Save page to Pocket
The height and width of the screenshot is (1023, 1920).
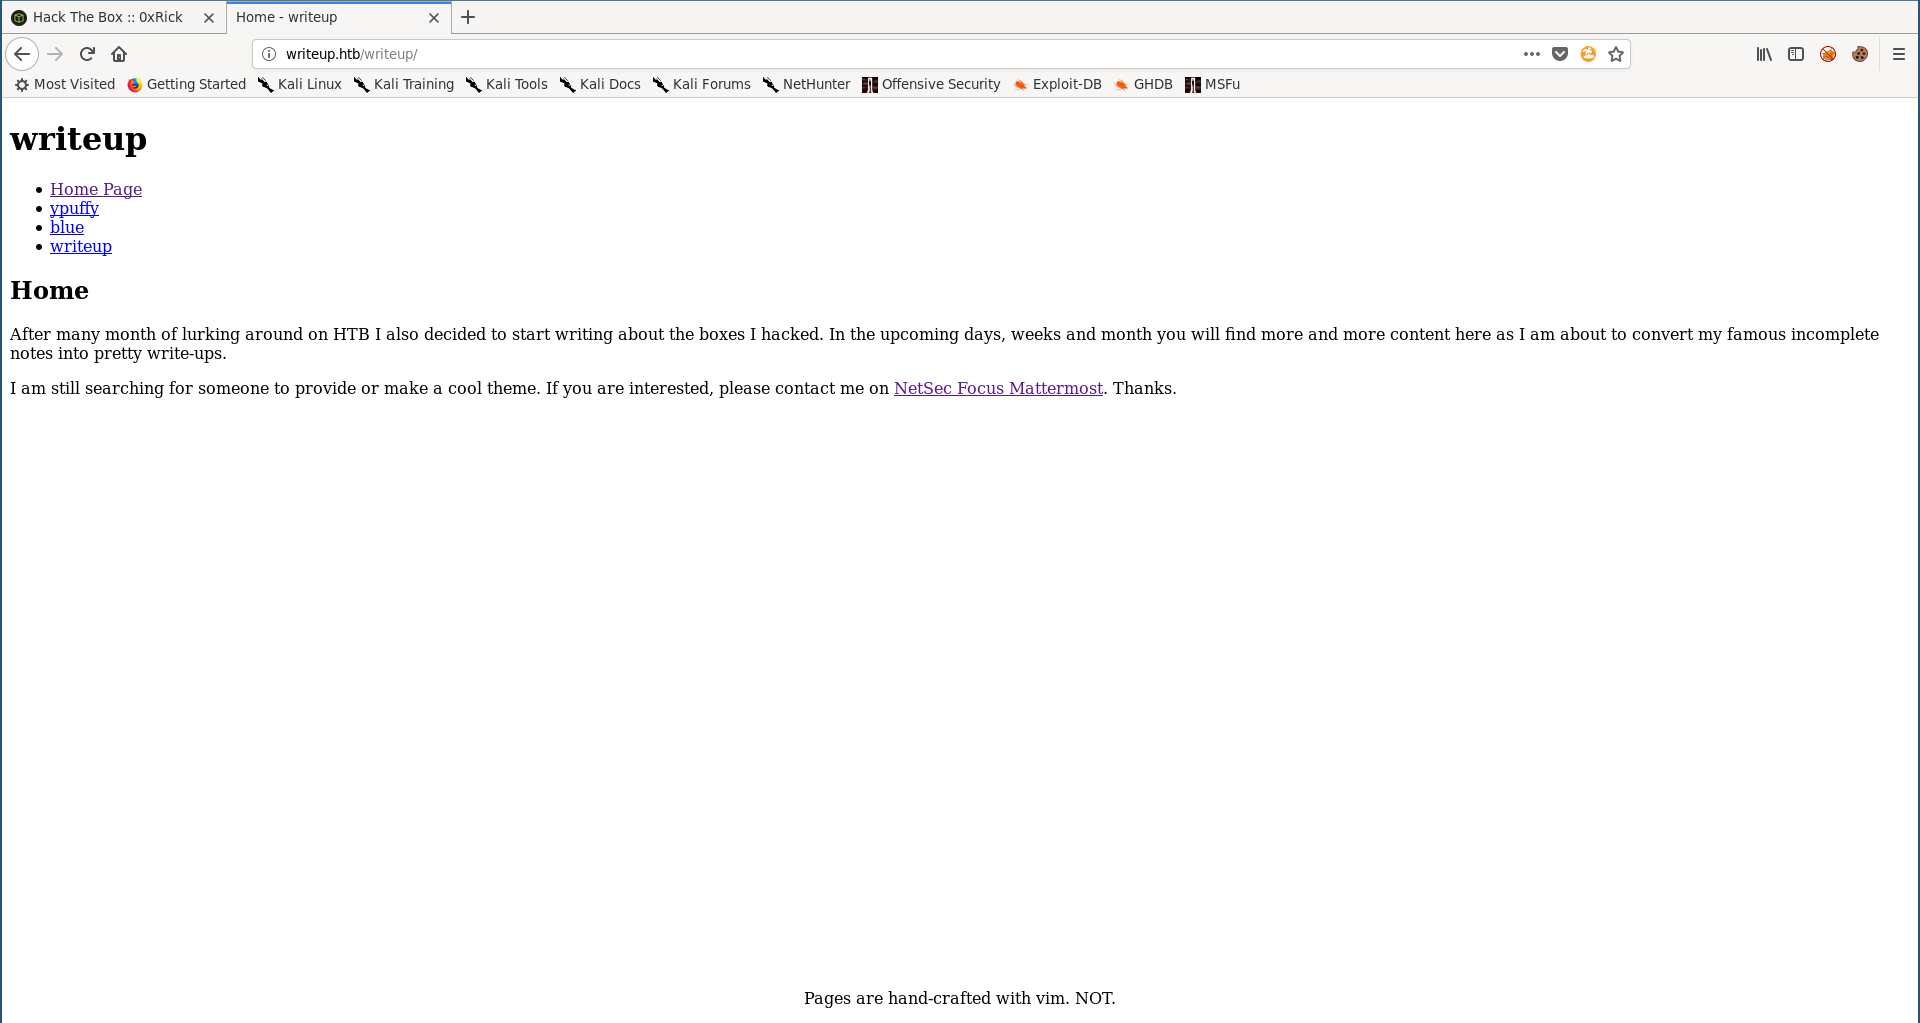click(1559, 54)
